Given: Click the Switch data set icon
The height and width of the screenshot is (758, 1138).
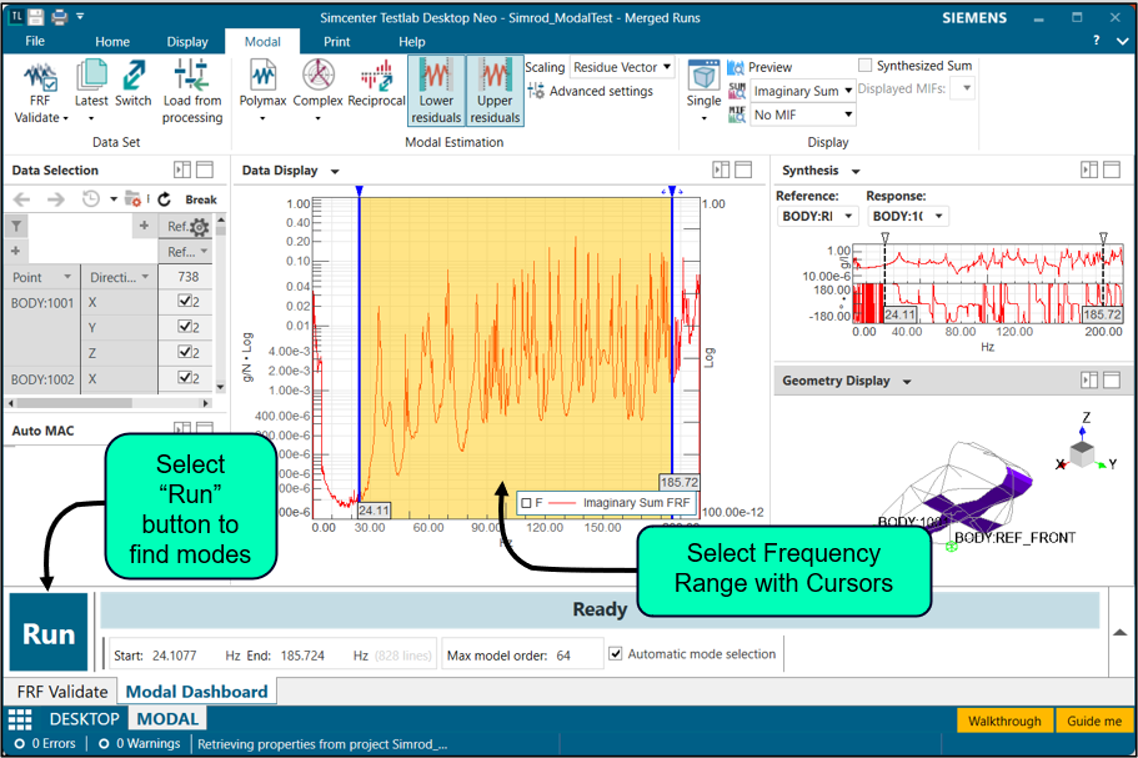Looking at the screenshot, I should point(133,78).
